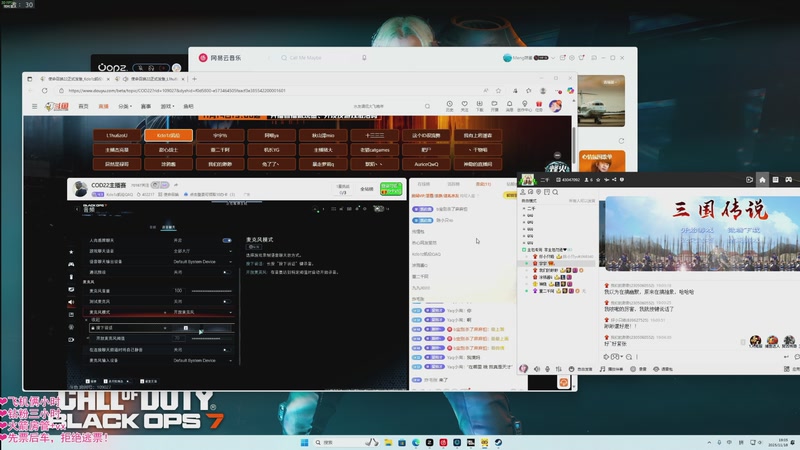Image resolution: width=800 pixels, height=450 pixels.
Task: Bookmark the page with the browser star icon
Action: tap(498, 91)
